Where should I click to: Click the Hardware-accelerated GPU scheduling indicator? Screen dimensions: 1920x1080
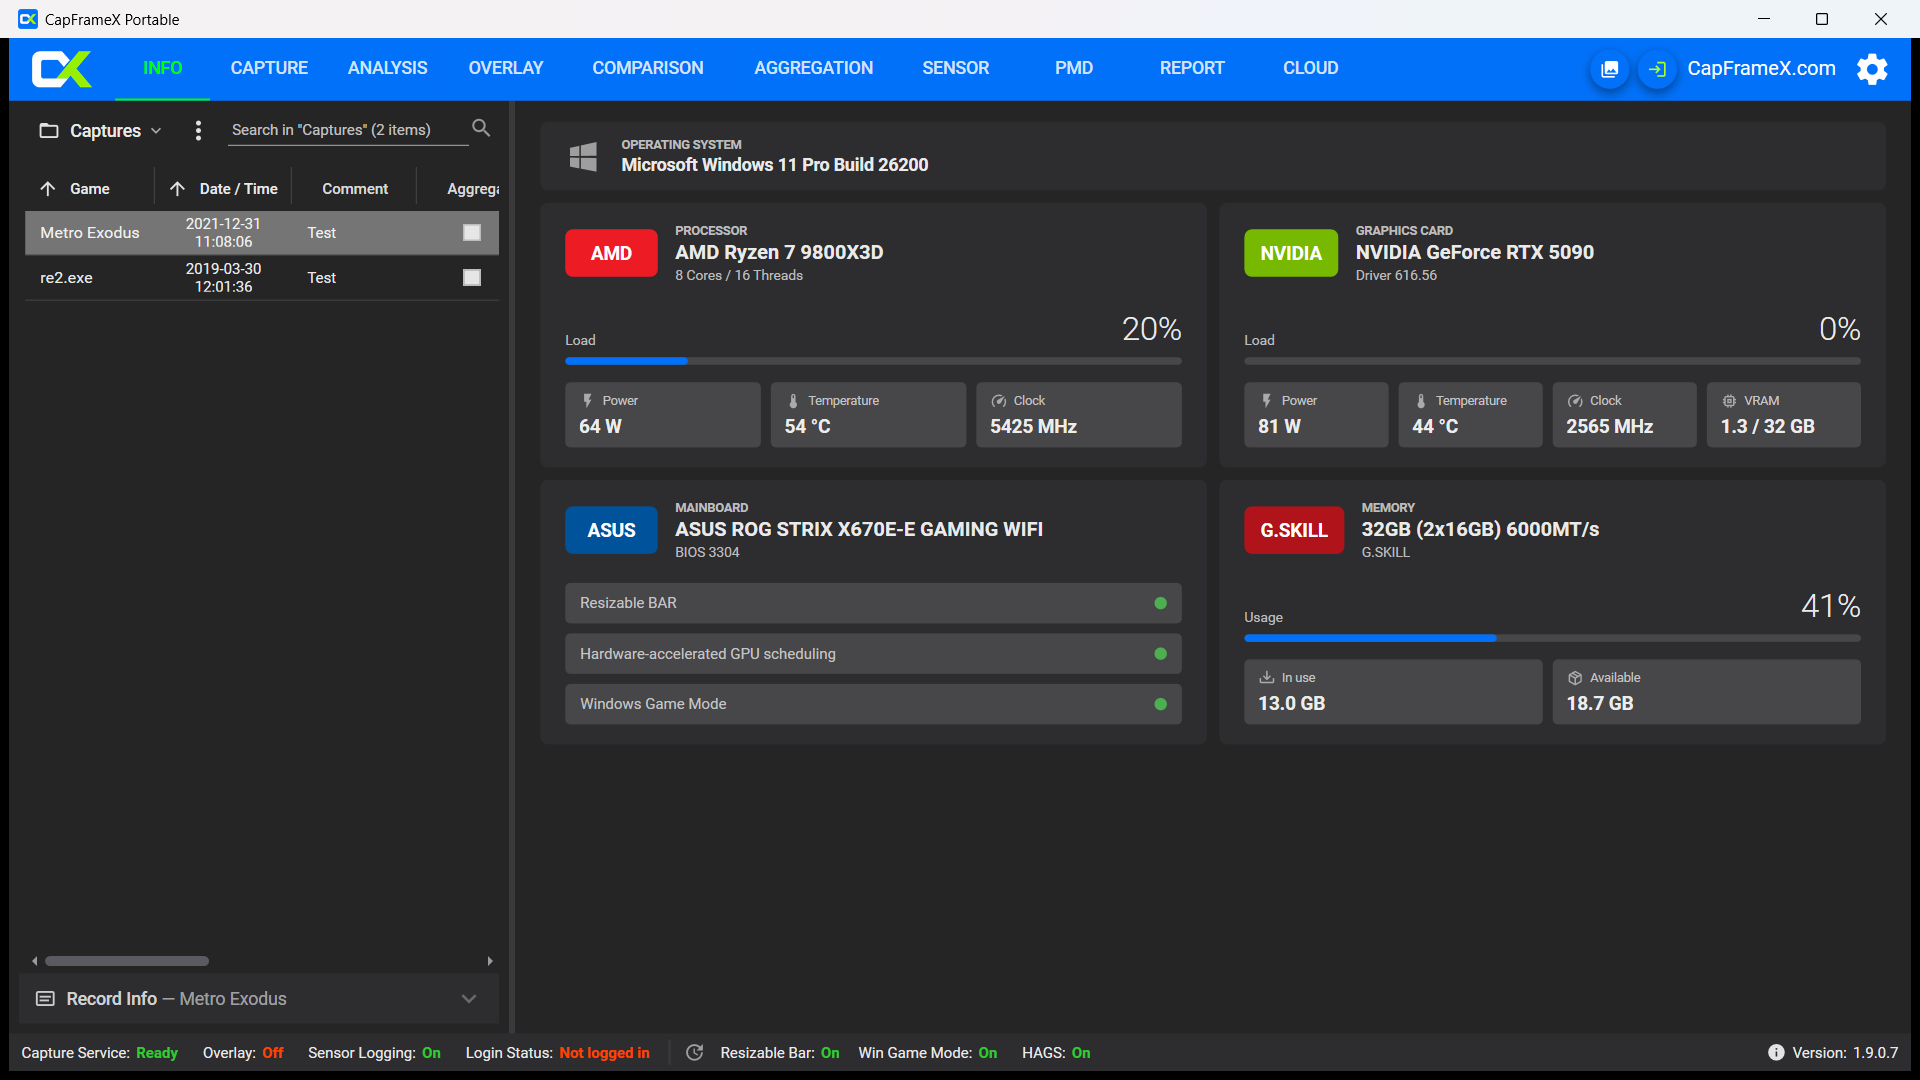pos(1160,654)
